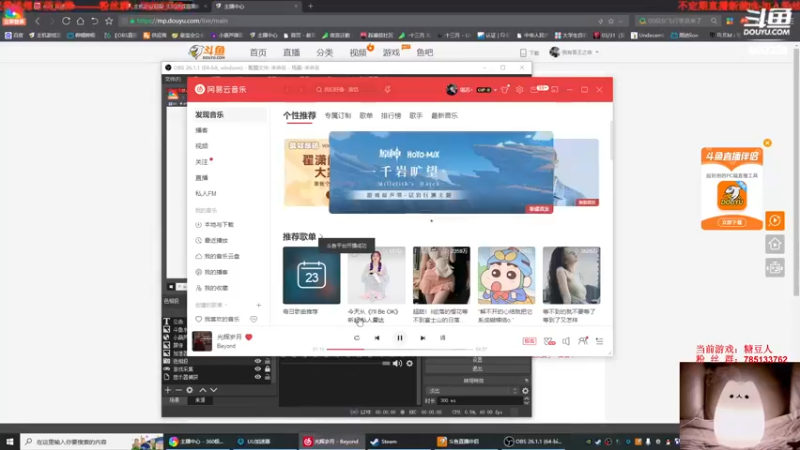Open OBS audio mixer gear settings
This screenshot has width=800, height=450.
pos(409,363)
